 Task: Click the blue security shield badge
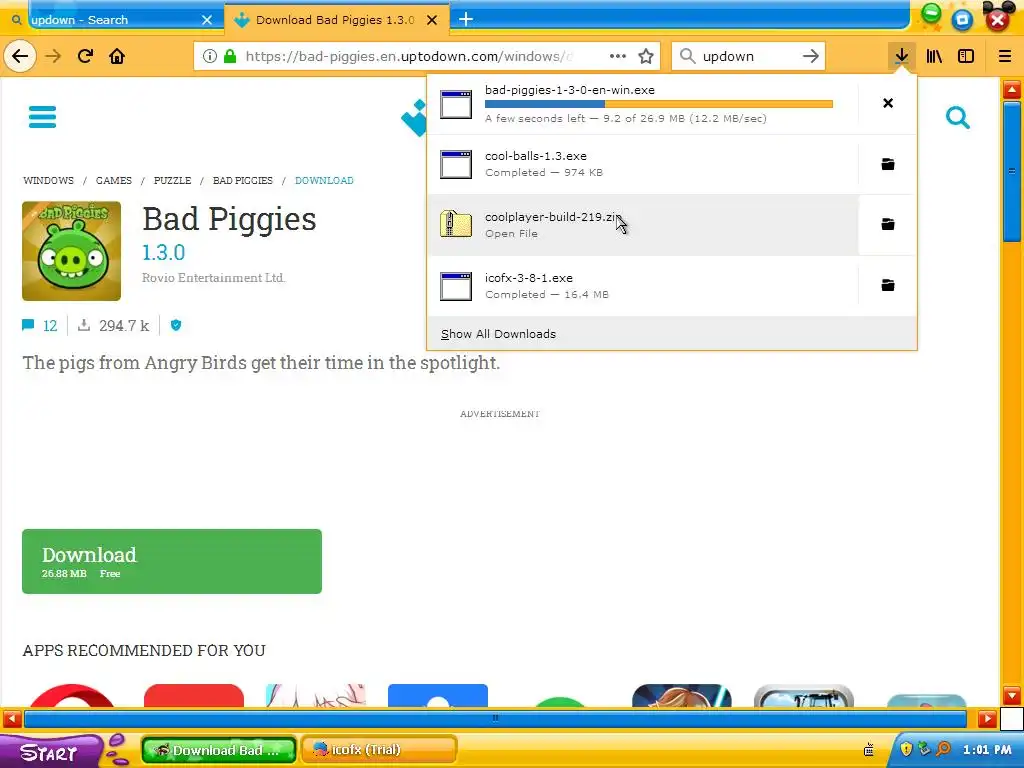coord(176,325)
